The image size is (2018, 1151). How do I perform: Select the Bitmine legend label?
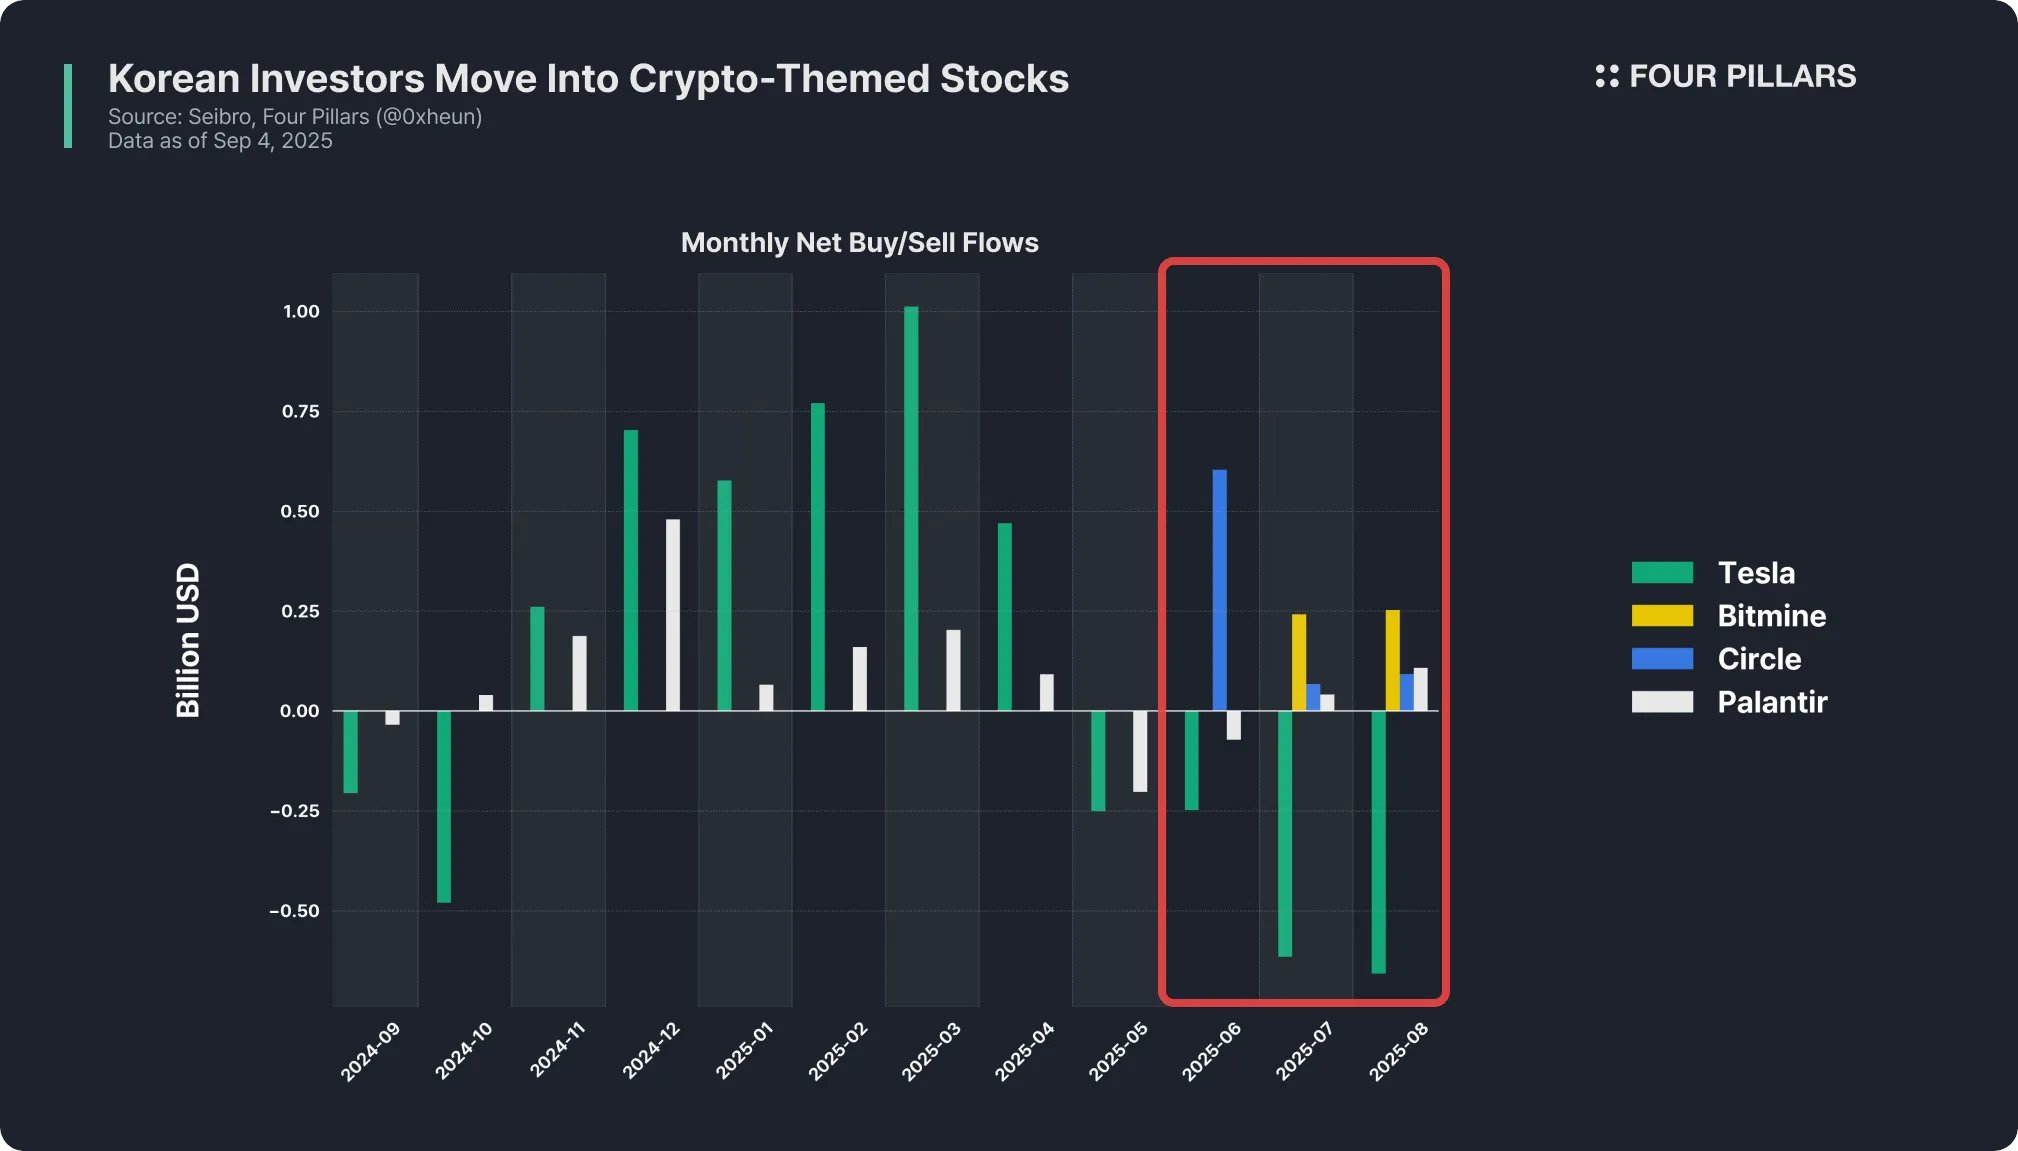point(1771,616)
